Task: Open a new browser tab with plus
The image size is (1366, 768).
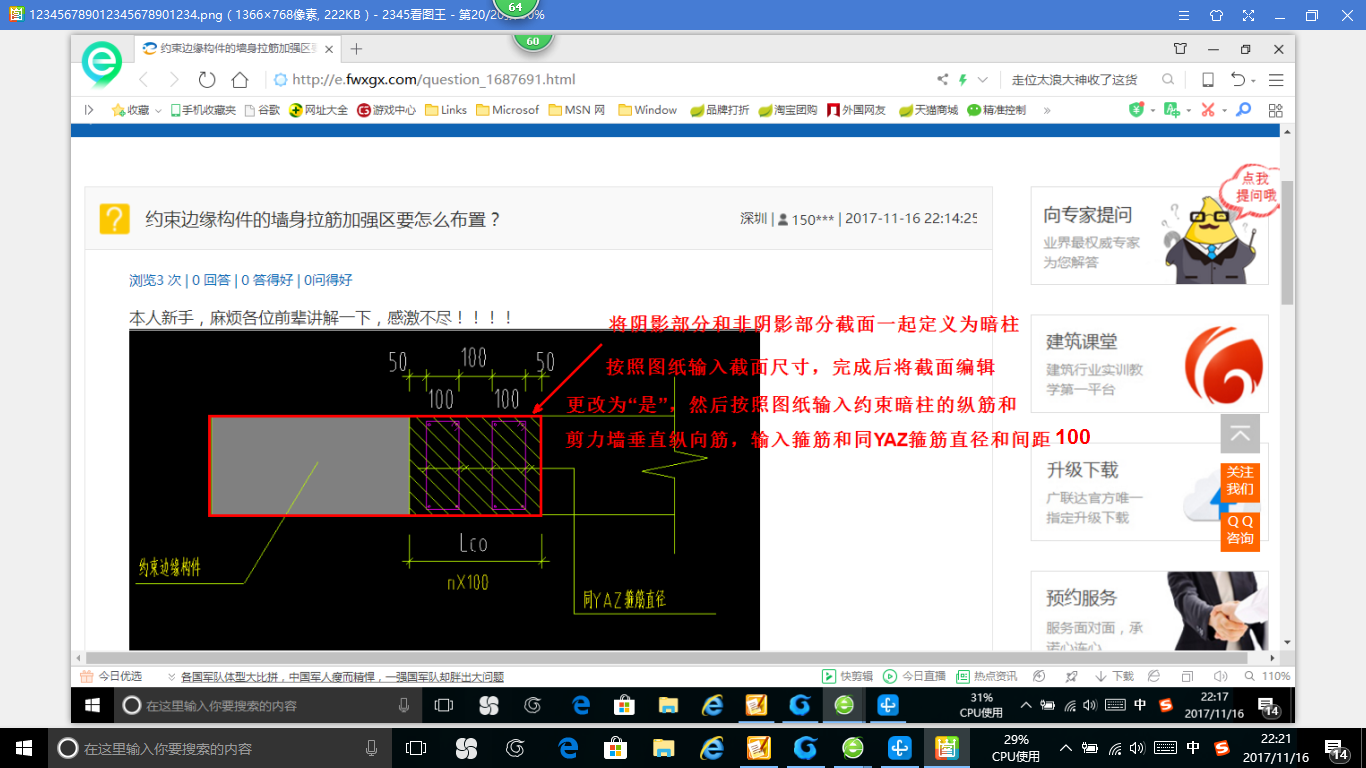Action: pos(356,49)
